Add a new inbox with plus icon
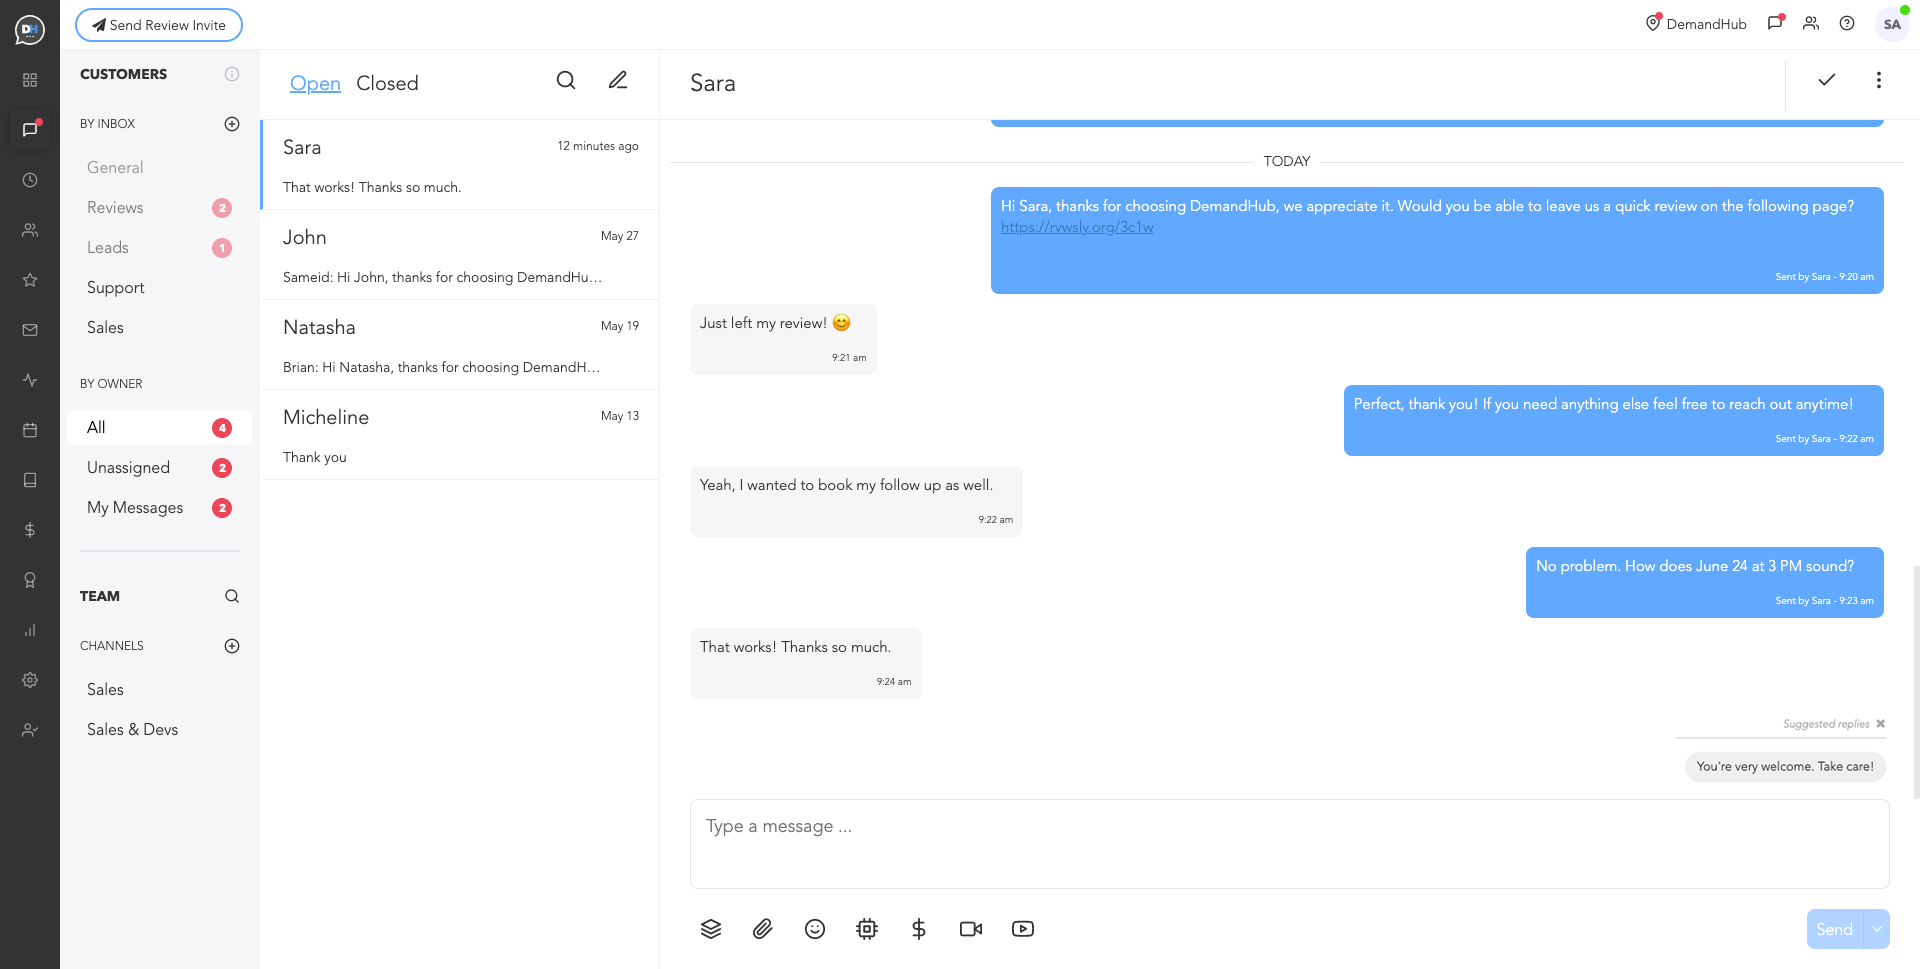Viewport: 1920px width, 969px height. pos(232,124)
